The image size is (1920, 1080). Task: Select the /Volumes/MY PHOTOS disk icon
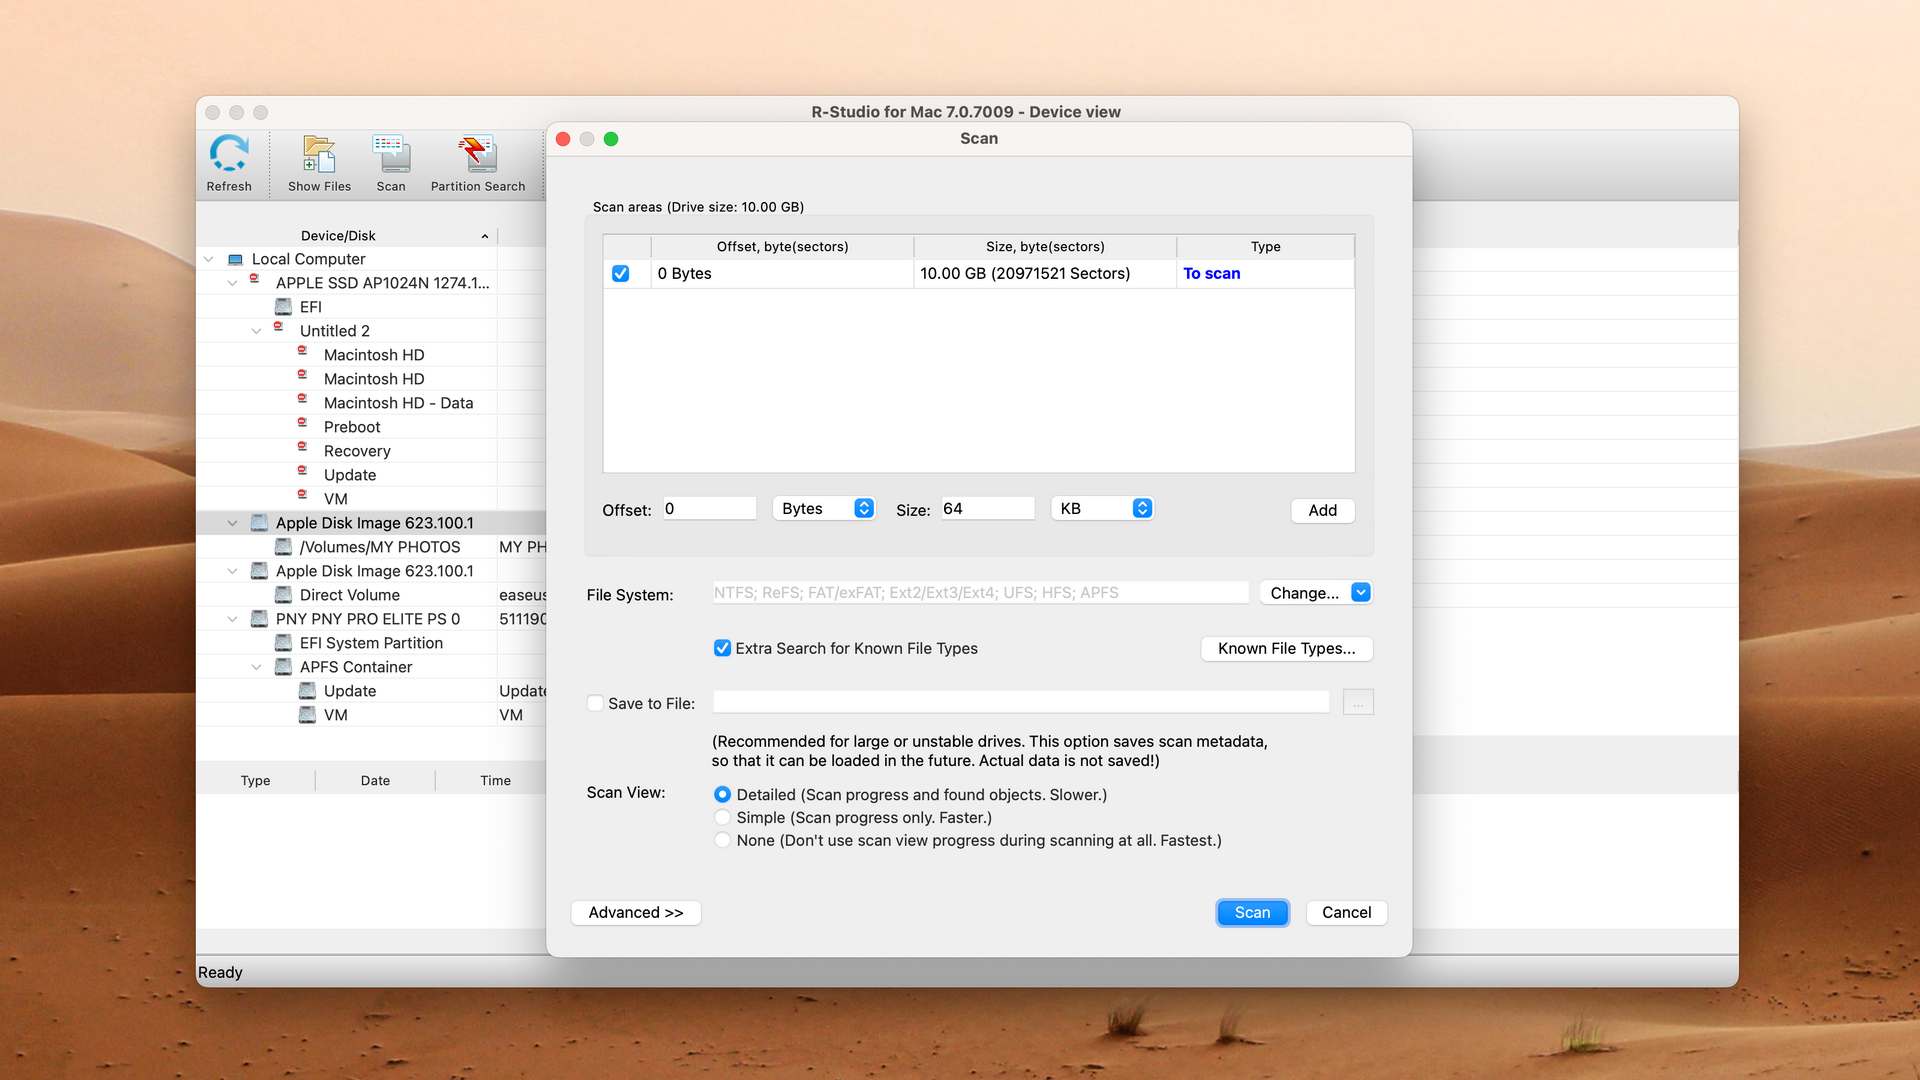coord(283,547)
